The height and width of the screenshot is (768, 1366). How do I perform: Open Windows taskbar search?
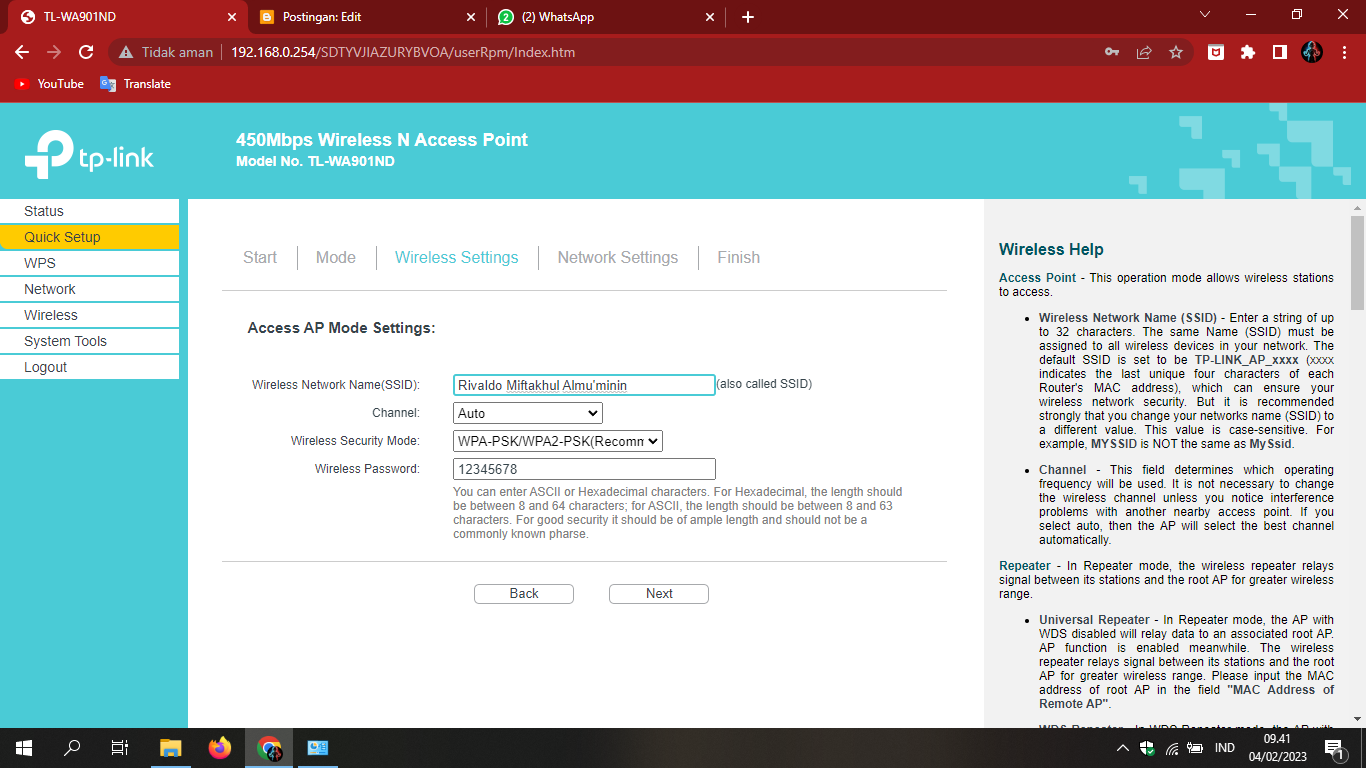click(72, 748)
